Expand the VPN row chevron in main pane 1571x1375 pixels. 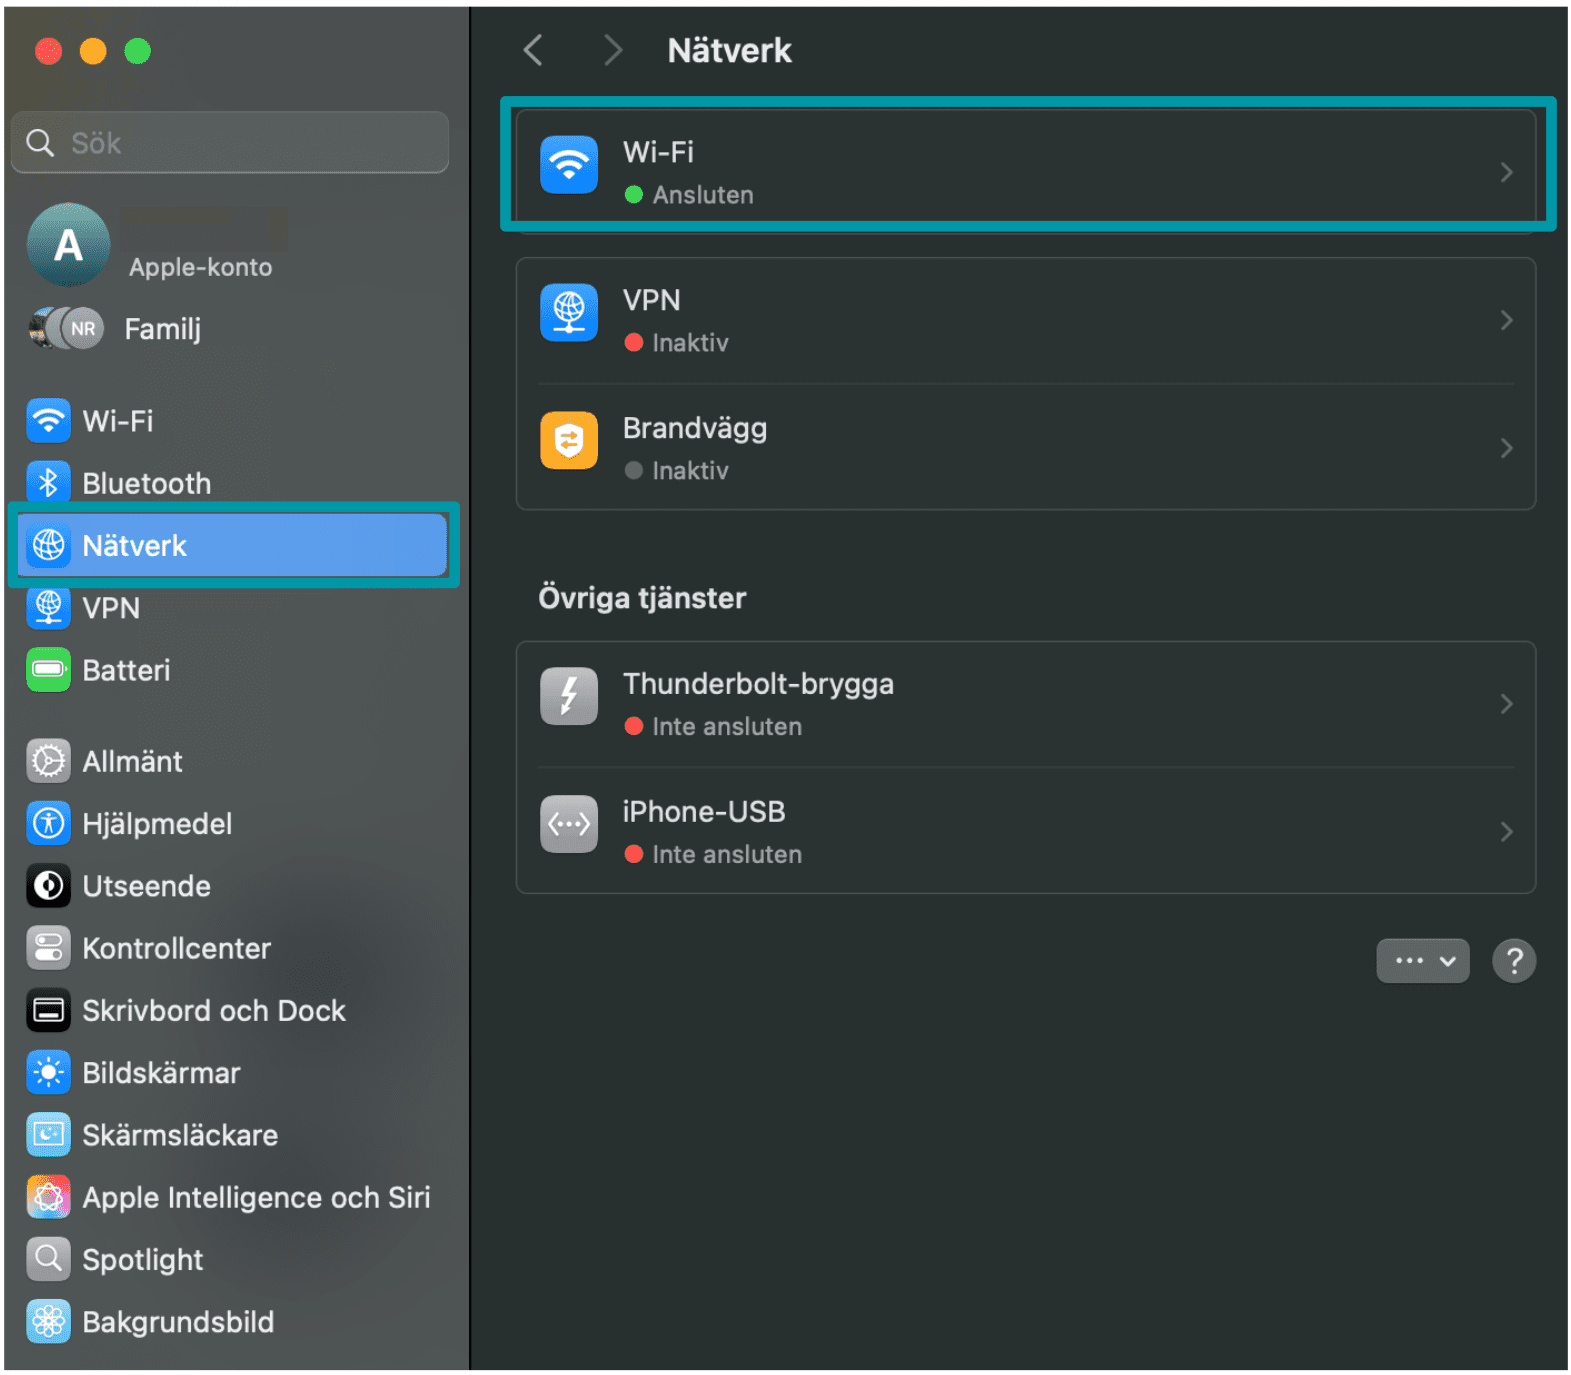tap(1506, 320)
